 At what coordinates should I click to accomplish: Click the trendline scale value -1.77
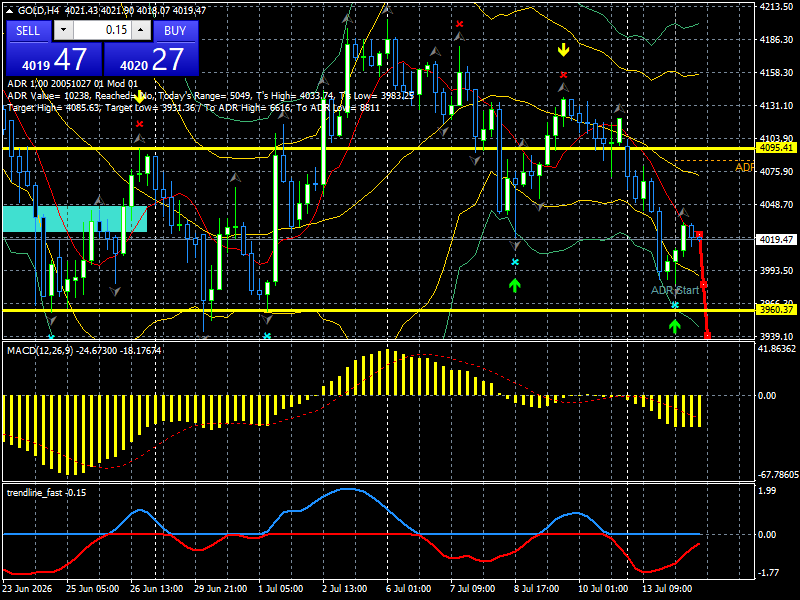pos(768,573)
